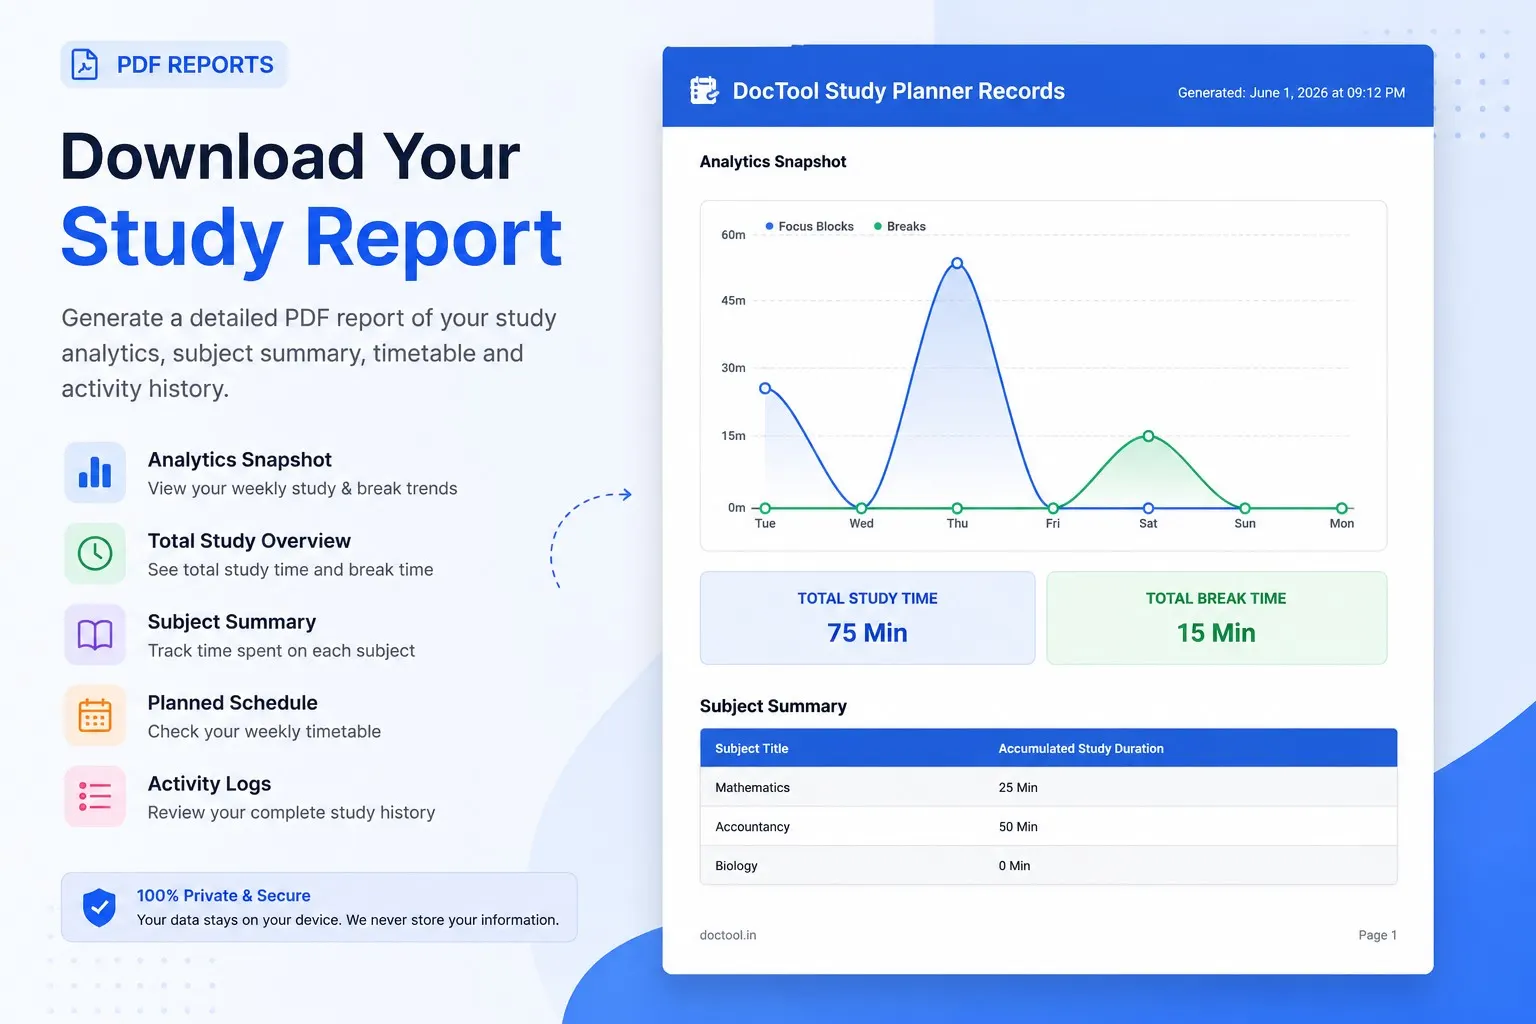Click the Thursday focus peak data point
The width and height of the screenshot is (1536, 1024).
click(957, 263)
